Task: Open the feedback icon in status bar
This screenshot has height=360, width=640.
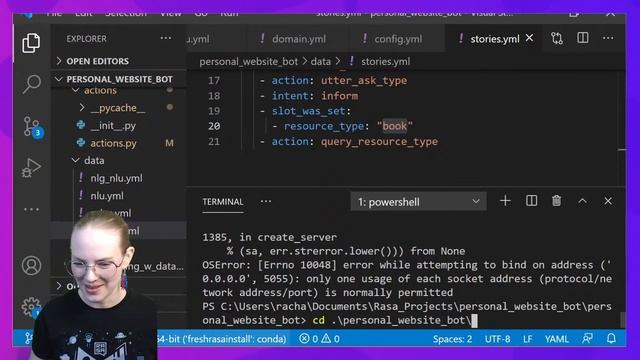Action: (x=587, y=339)
